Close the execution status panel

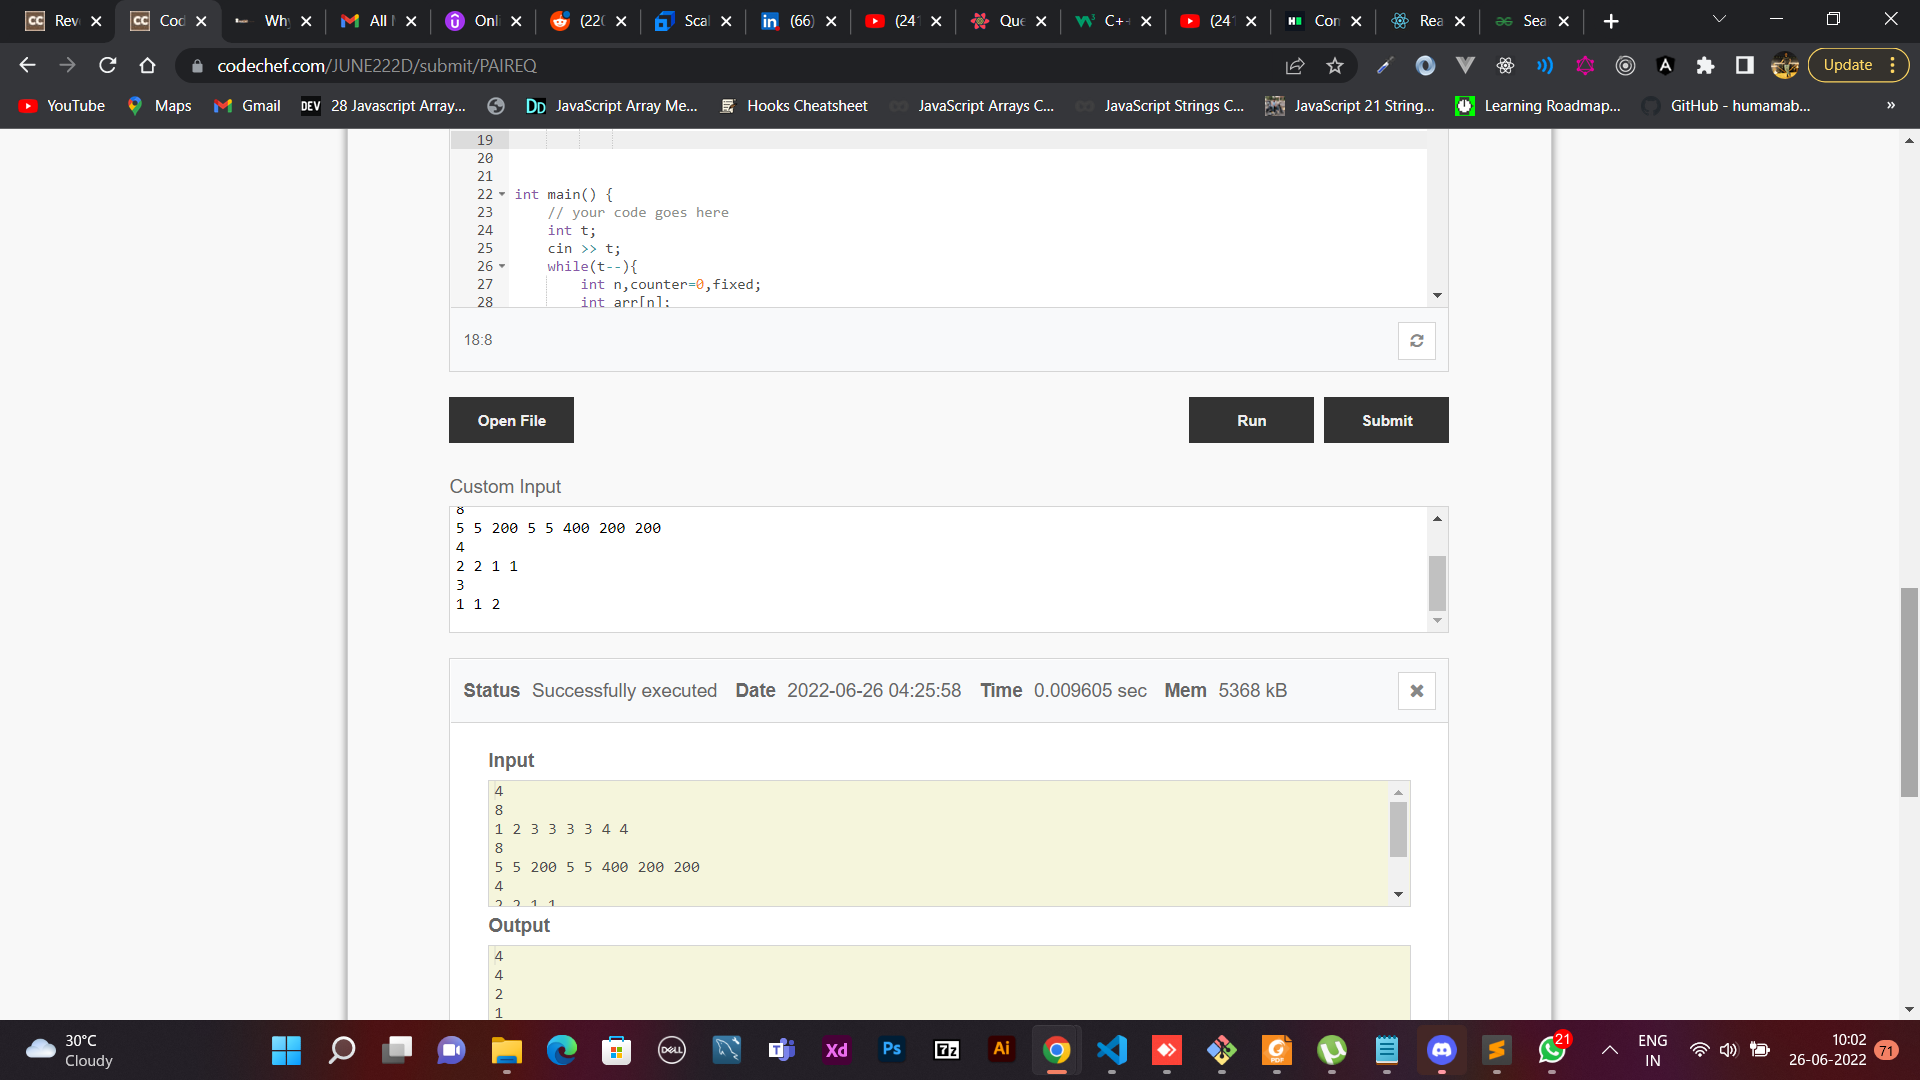[x=1416, y=691]
